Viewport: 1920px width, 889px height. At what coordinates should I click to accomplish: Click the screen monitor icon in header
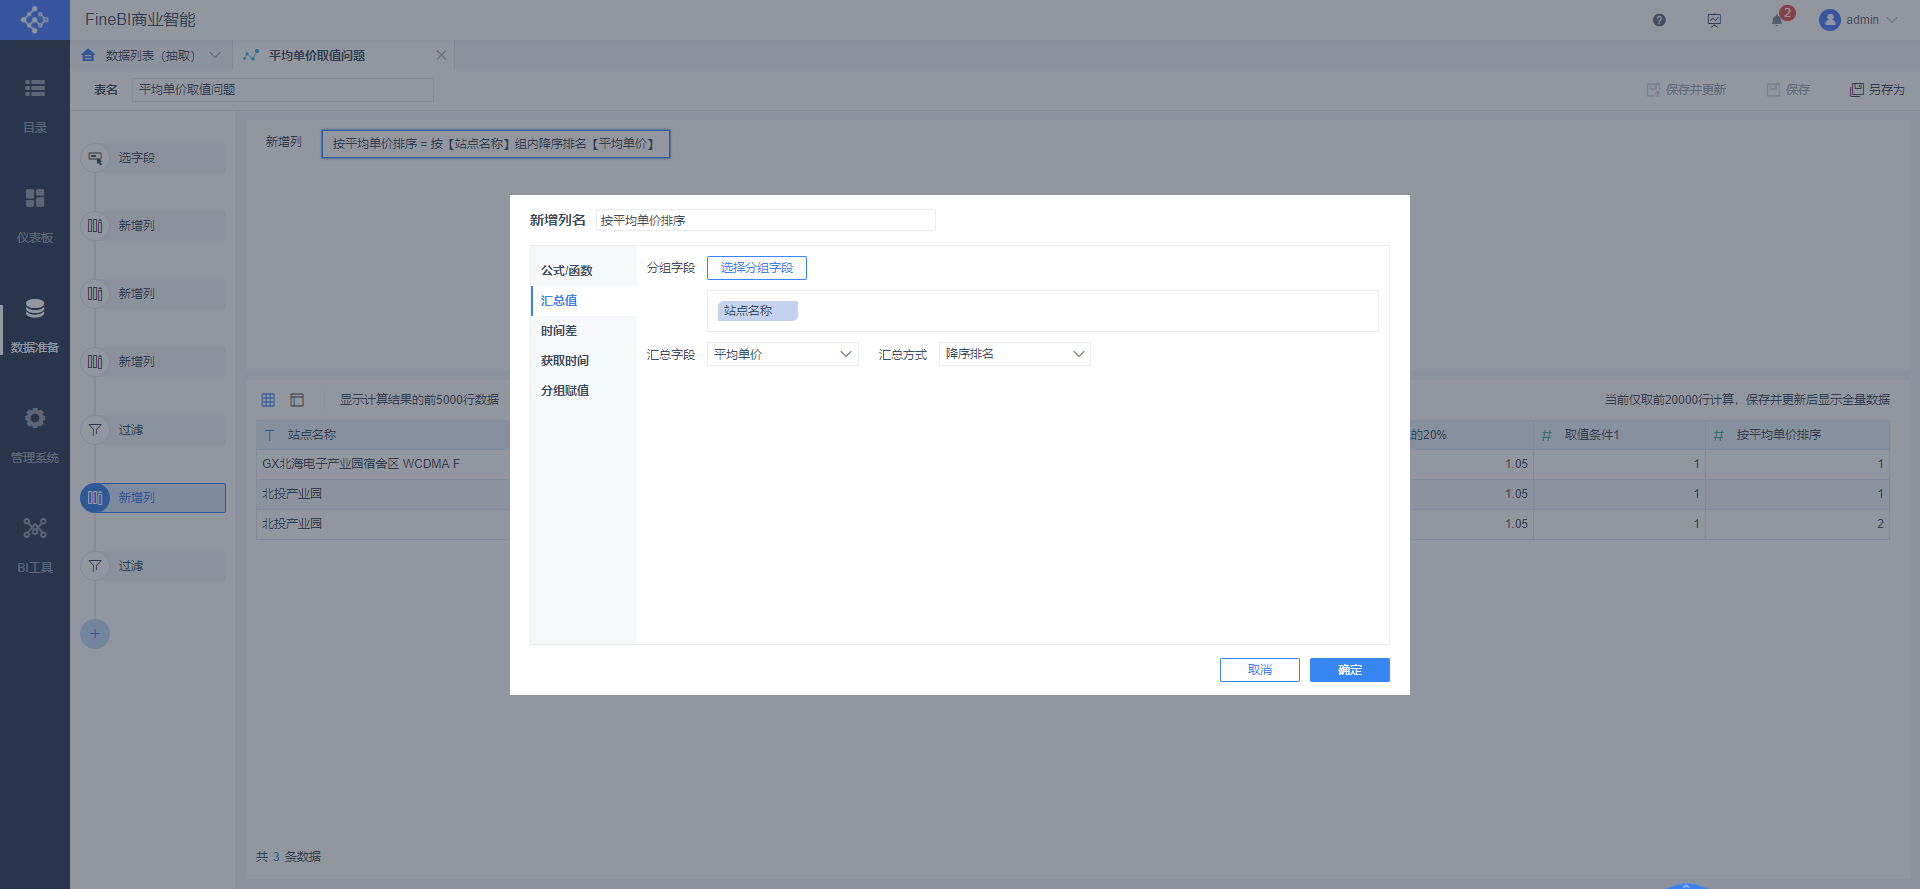coord(1714,20)
